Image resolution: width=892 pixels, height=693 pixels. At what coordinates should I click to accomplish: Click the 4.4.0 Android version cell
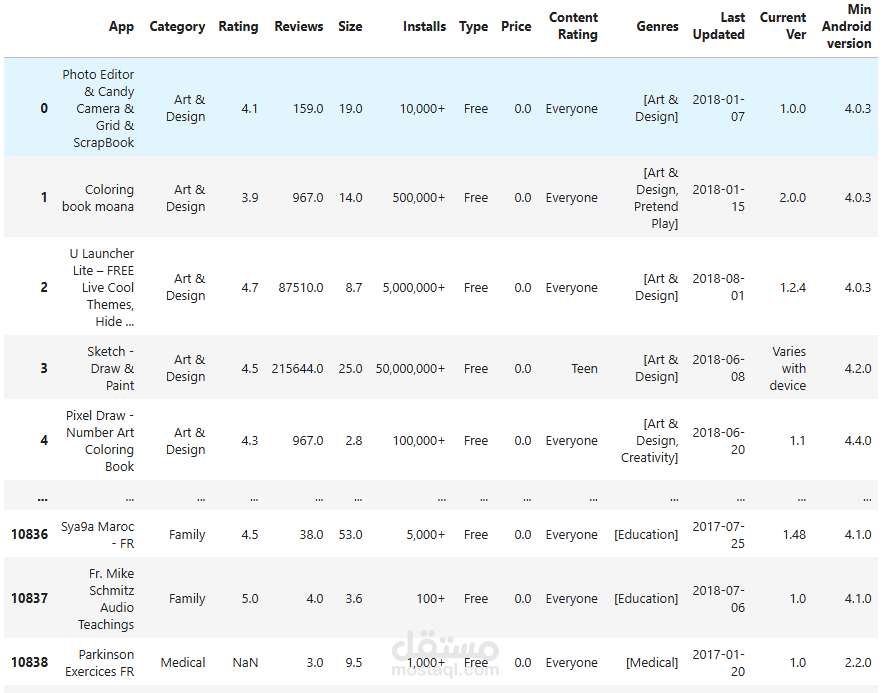pos(858,440)
